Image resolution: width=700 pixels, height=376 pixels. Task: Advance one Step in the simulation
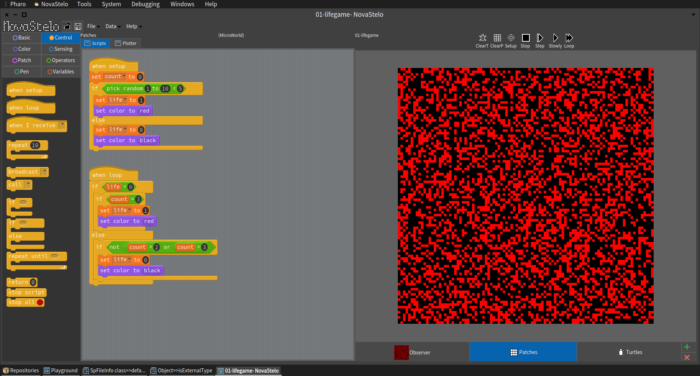(x=540, y=38)
